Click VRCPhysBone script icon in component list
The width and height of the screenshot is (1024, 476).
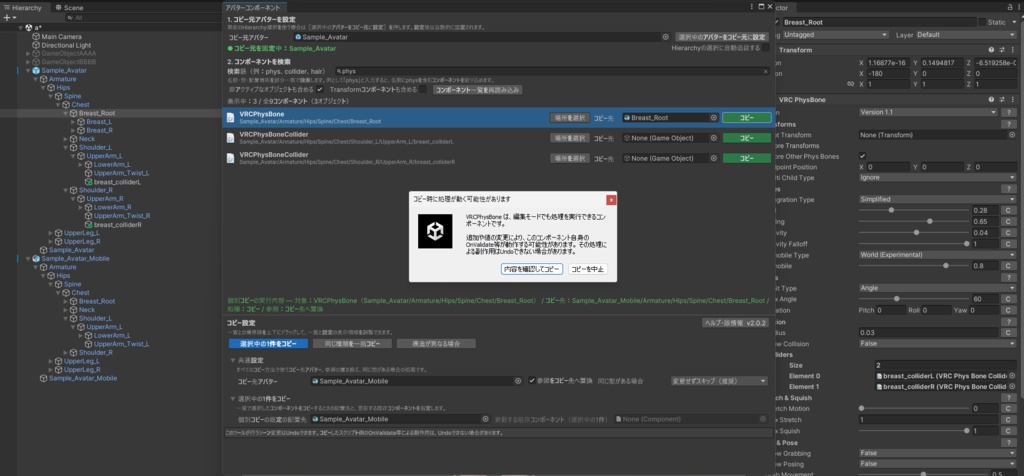[x=231, y=118]
